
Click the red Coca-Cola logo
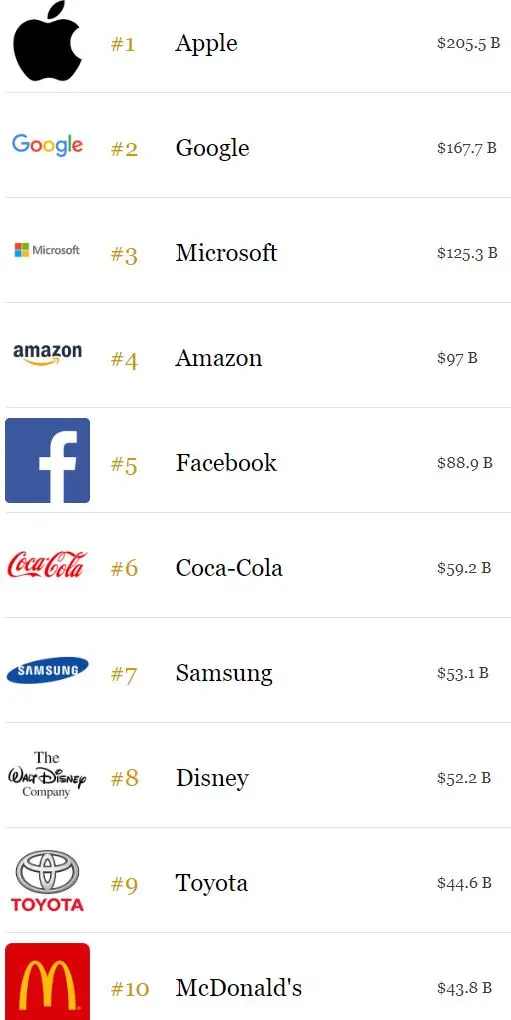pos(47,565)
